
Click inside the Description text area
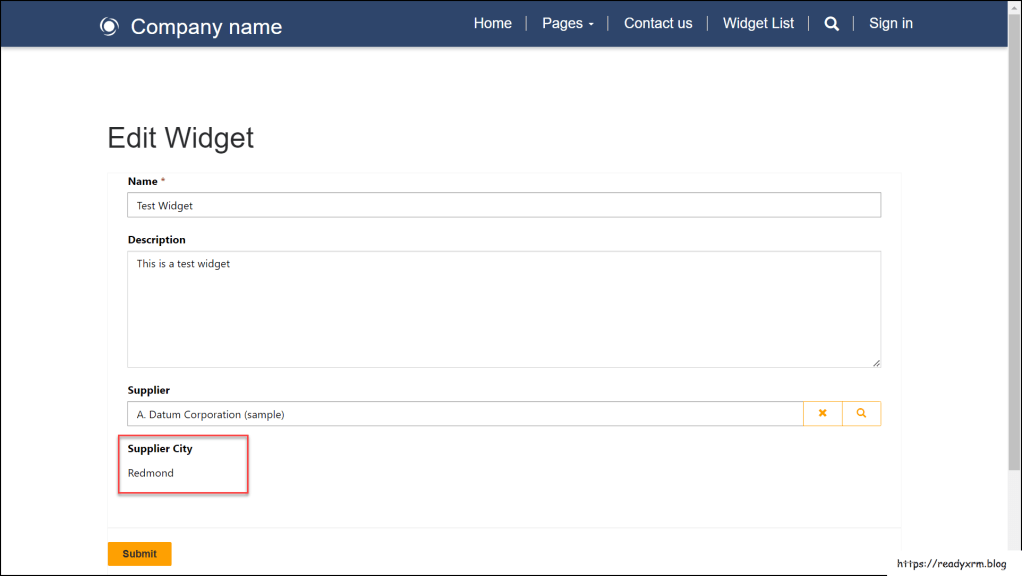503,309
